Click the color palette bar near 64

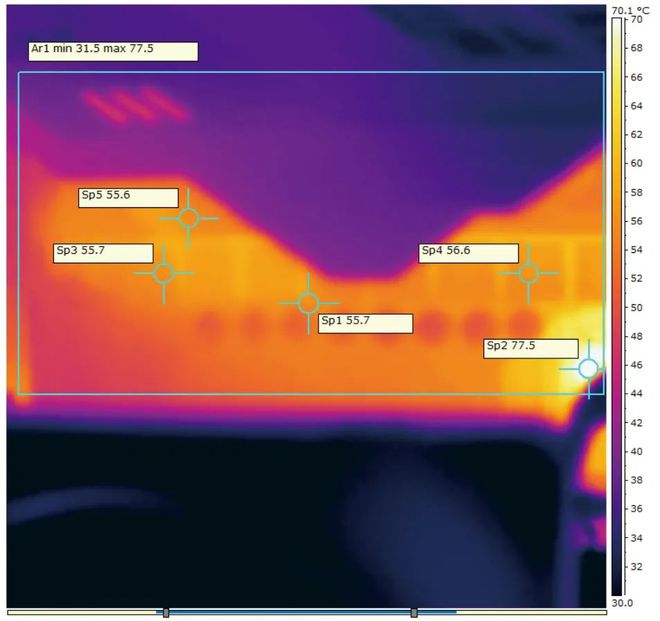617,106
